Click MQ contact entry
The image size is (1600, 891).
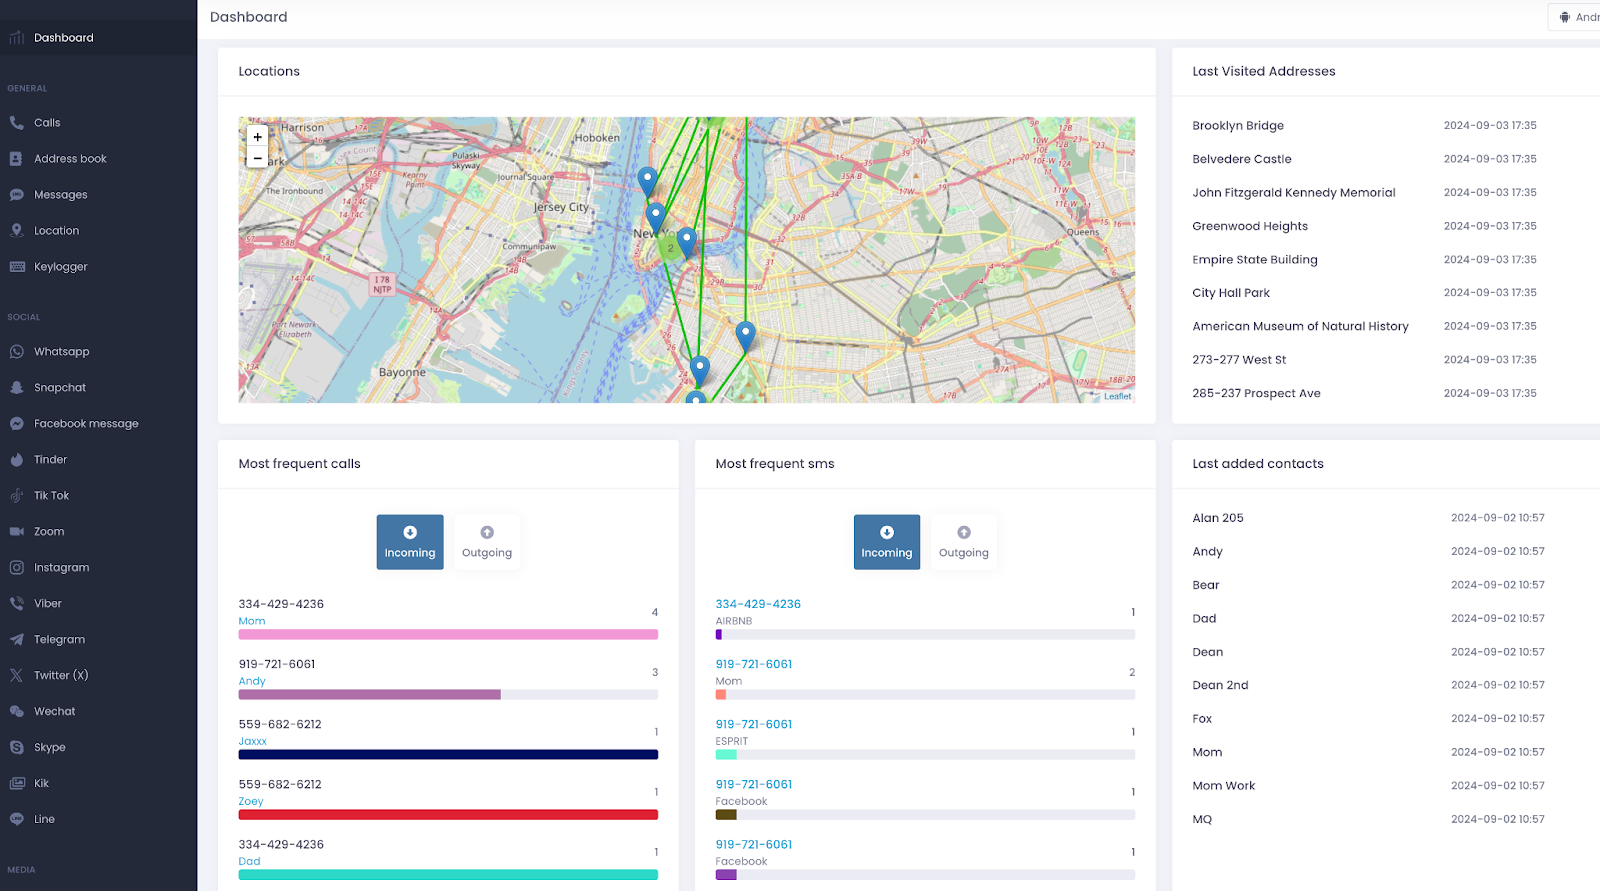[x=1202, y=819]
